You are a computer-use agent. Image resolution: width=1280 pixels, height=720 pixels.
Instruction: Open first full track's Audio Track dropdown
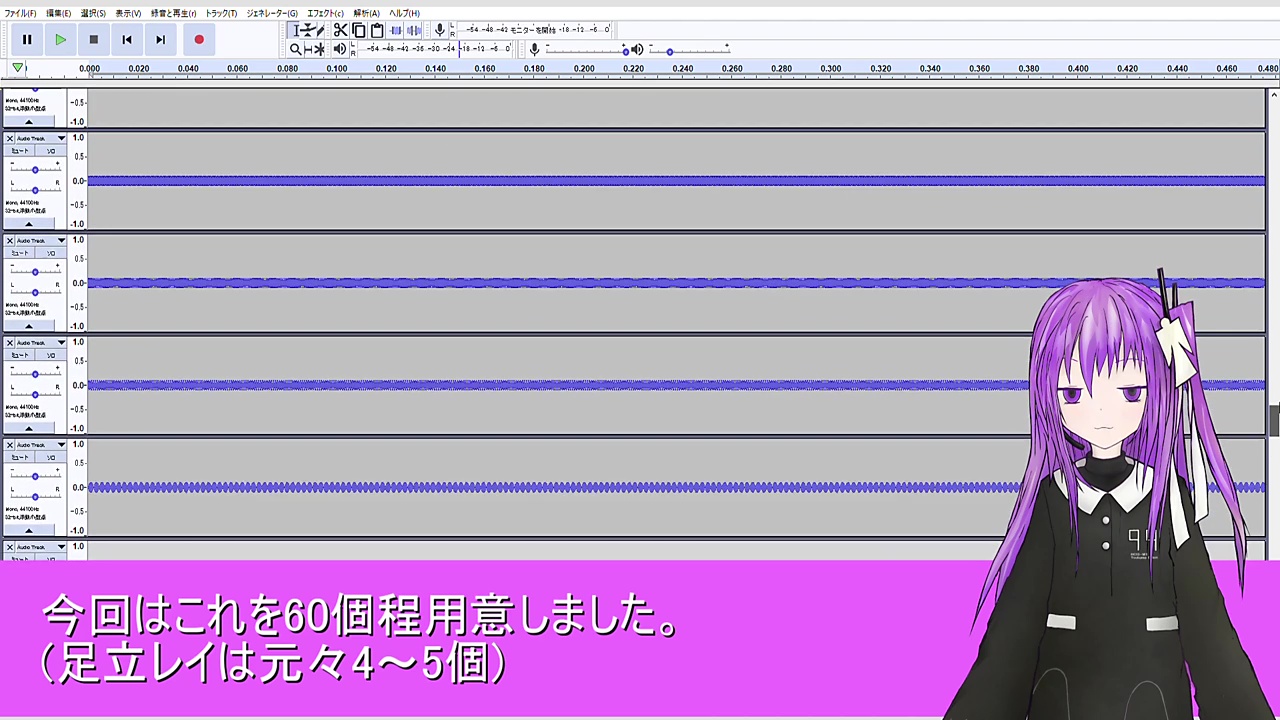(x=60, y=138)
